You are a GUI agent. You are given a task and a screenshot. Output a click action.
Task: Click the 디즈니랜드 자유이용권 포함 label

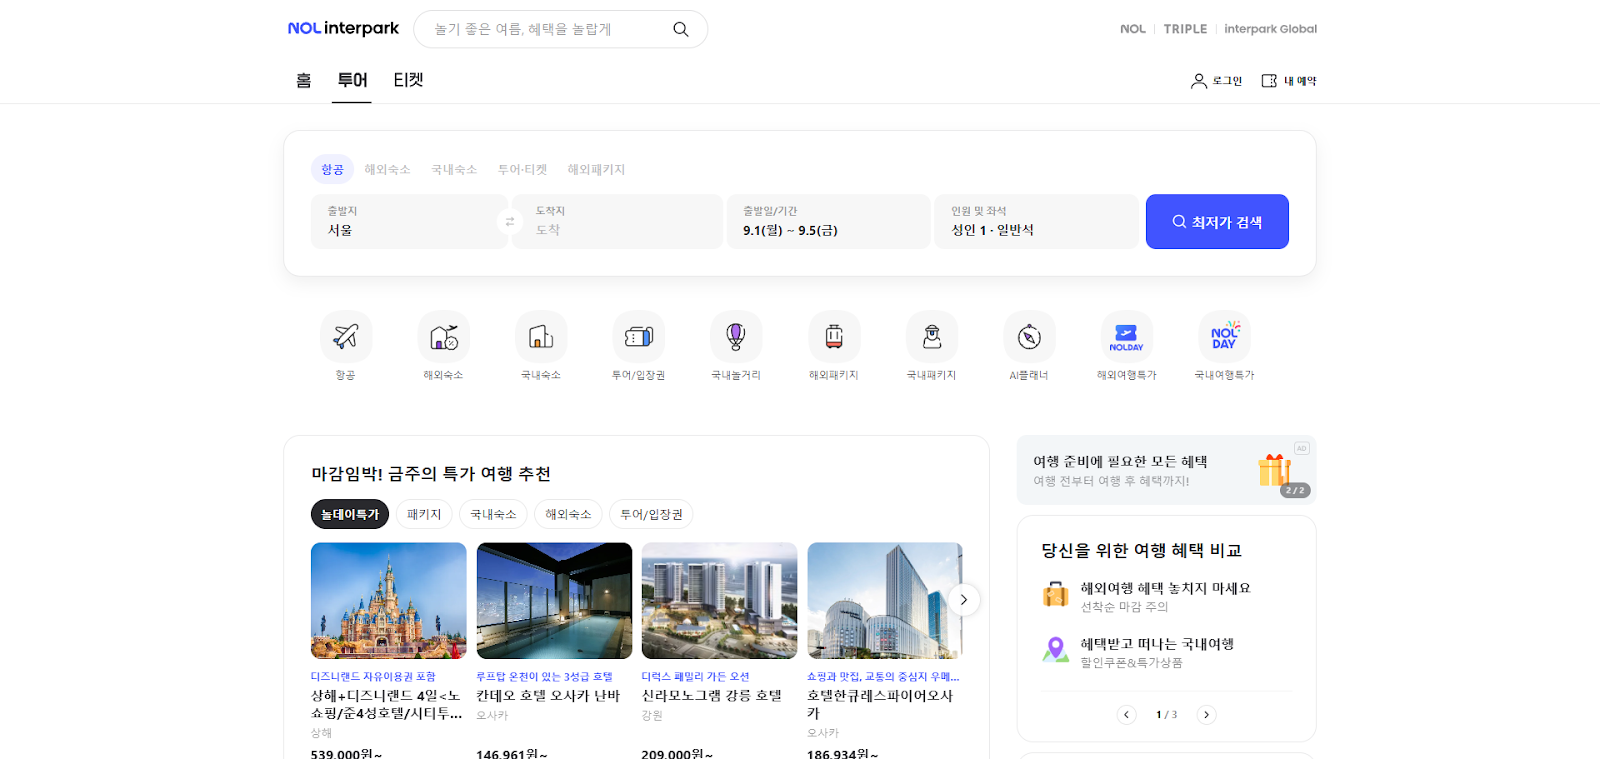[x=373, y=677]
